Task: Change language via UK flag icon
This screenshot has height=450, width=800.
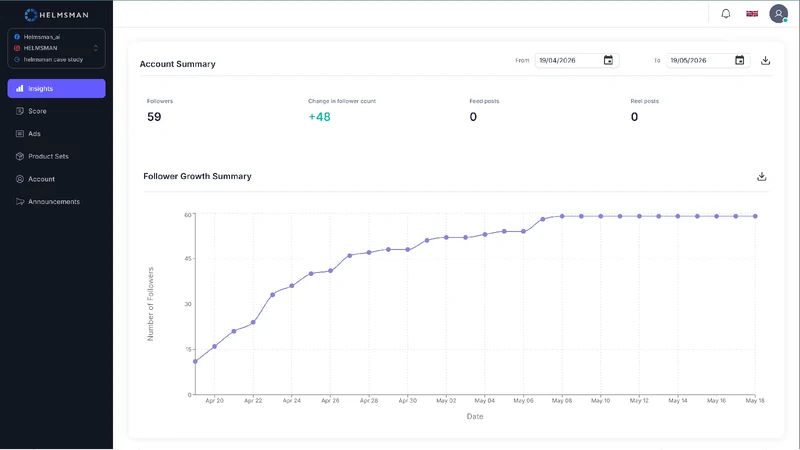Action: pyautogui.click(x=752, y=14)
